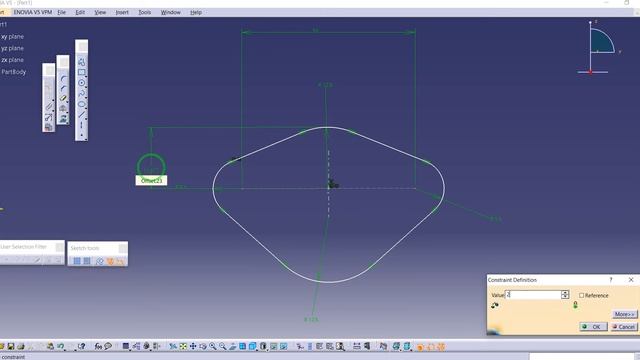Open the Edit menu
Viewport: 640px width, 360px height.
point(80,12)
